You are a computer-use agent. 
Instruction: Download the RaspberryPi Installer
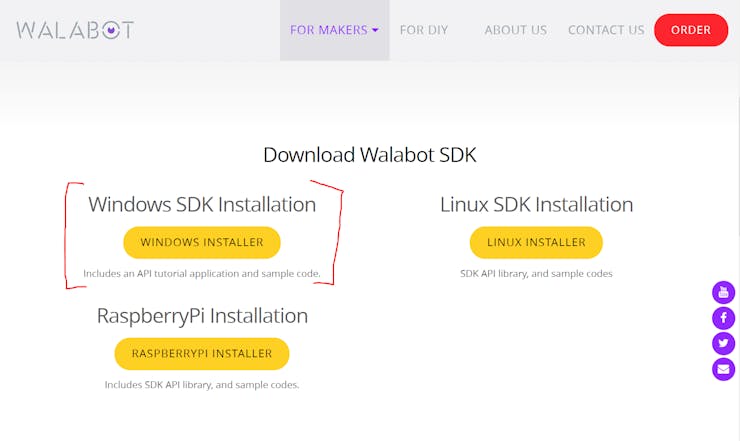click(x=202, y=354)
